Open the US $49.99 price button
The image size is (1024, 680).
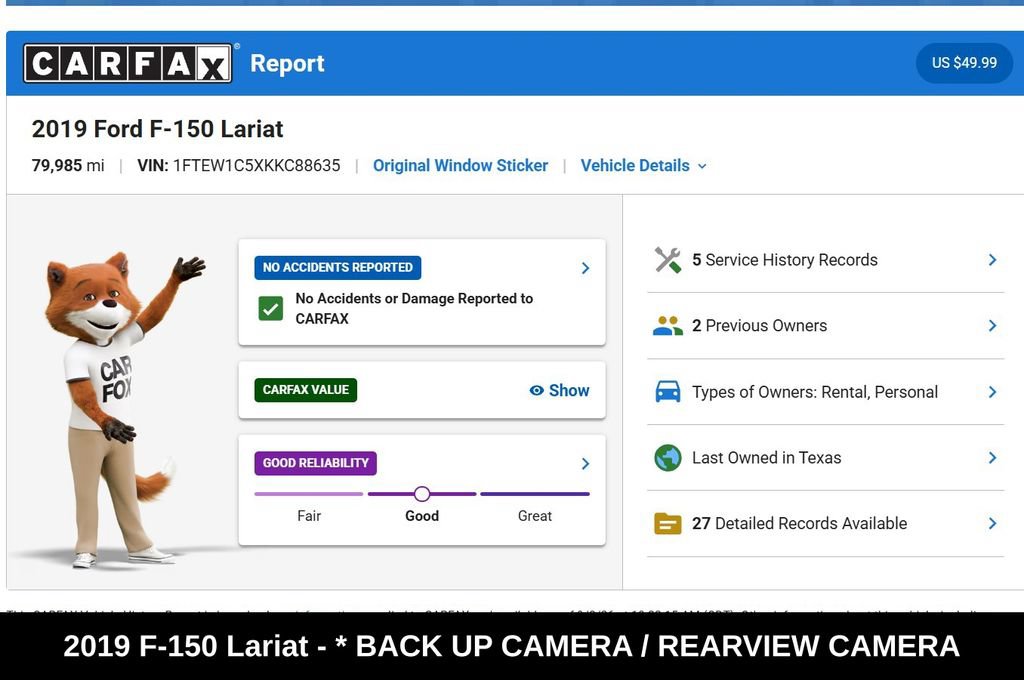pos(964,63)
